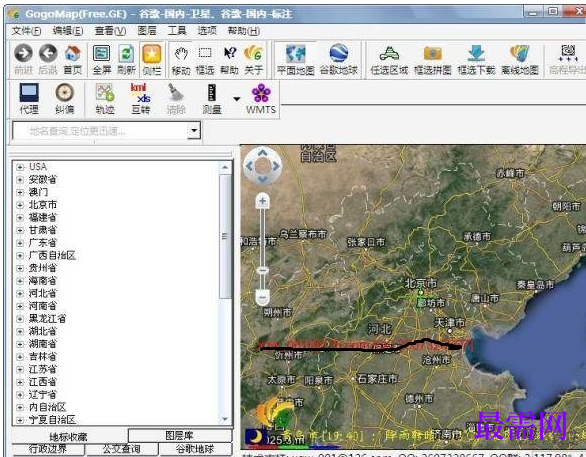Click the map zoom out minus button
The width and height of the screenshot is (586, 457).
click(262, 297)
